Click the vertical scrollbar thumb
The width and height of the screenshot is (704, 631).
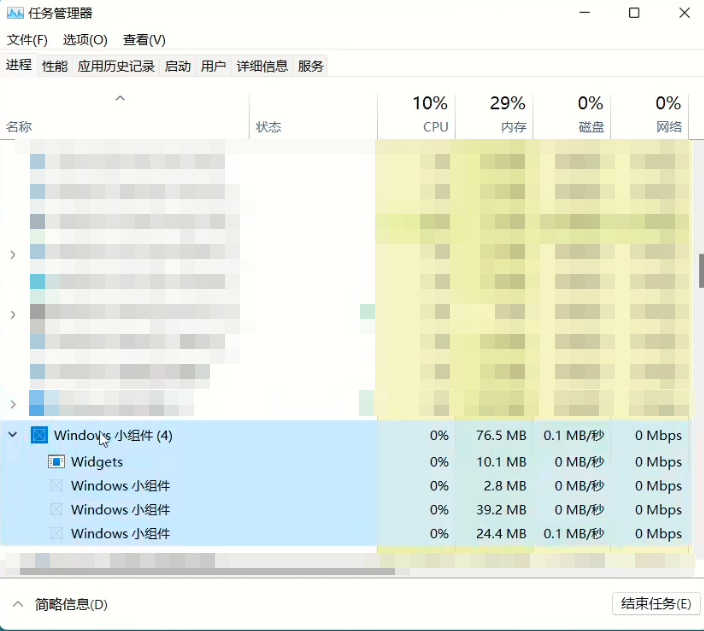[701, 271]
